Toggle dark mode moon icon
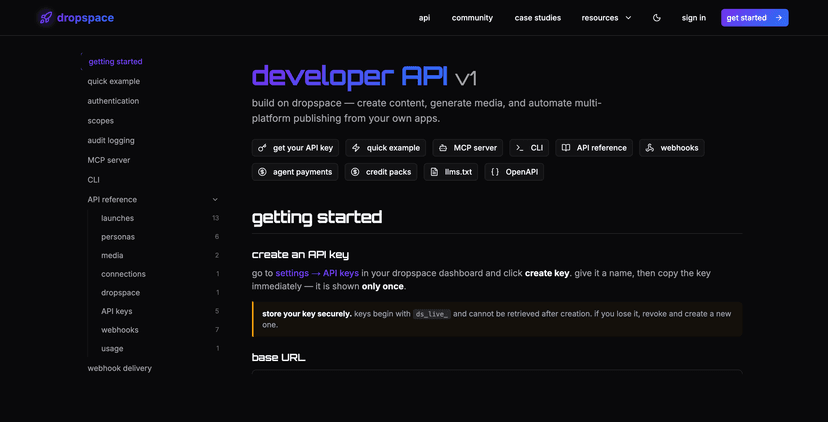Image resolution: width=828 pixels, height=422 pixels. (x=657, y=18)
